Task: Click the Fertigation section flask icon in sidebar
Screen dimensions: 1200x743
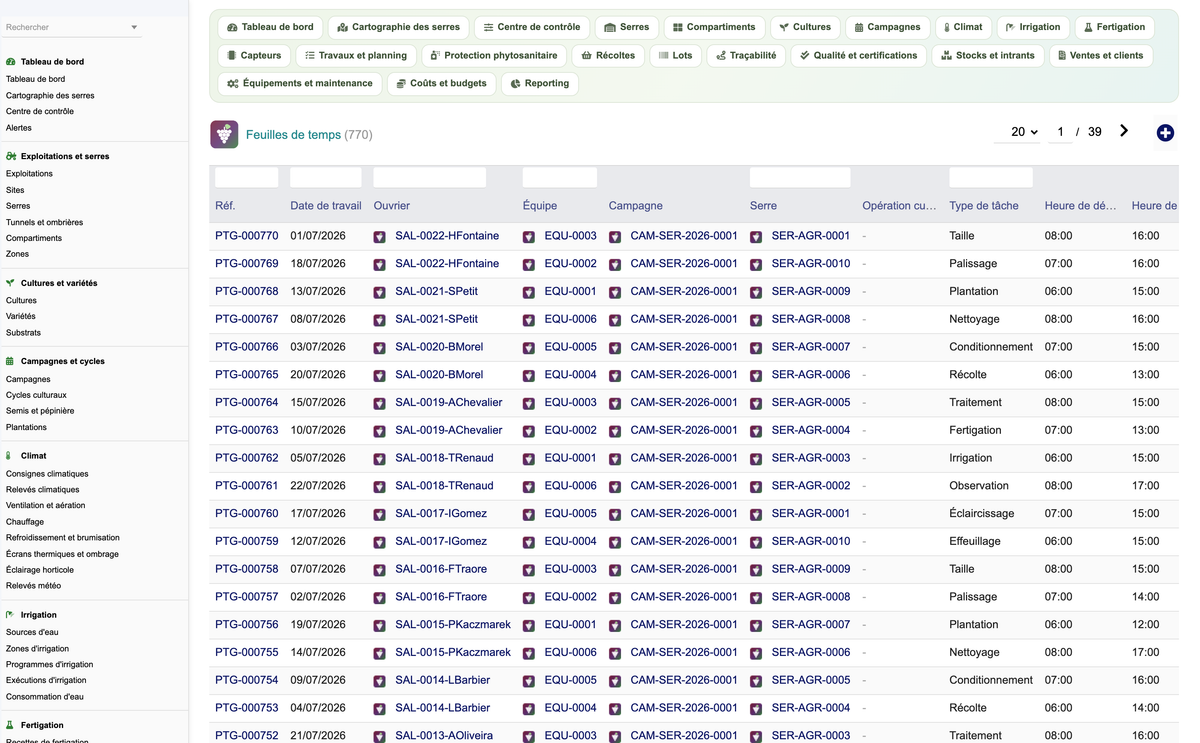Action: click(x=11, y=725)
